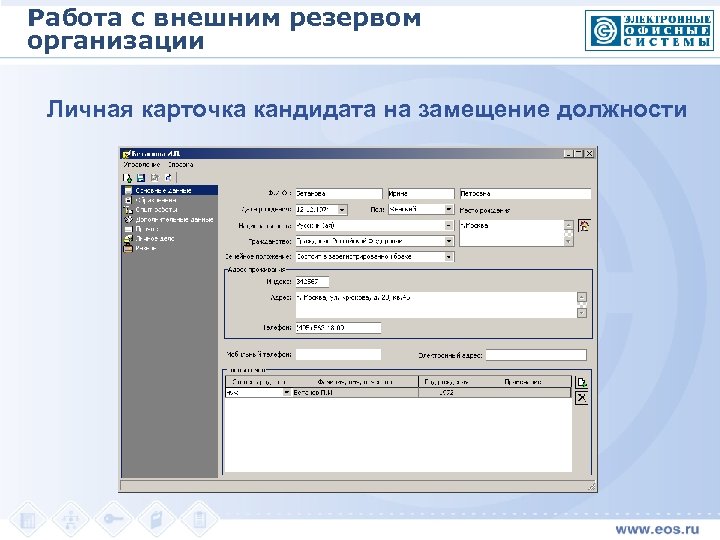Open the relation dropdown in the relatives table row
Image resolution: width=720 pixels, height=540 pixels.
pyautogui.click(x=287, y=393)
